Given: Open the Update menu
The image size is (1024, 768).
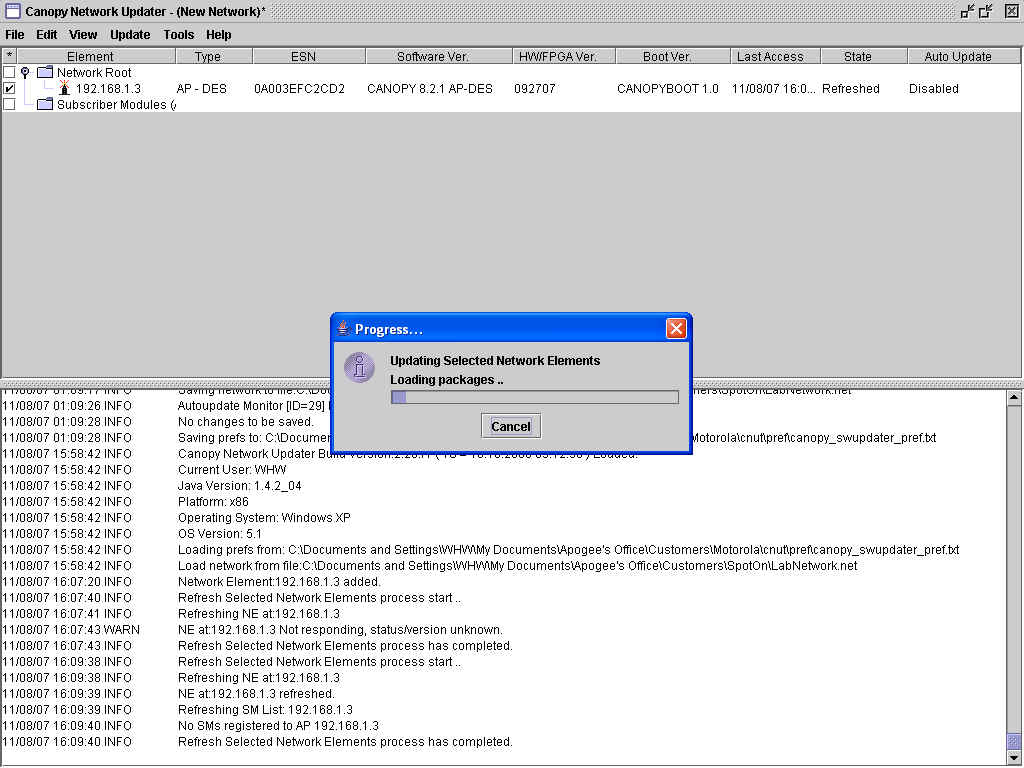Looking at the screenshot, I should click(x=130, y=35).
